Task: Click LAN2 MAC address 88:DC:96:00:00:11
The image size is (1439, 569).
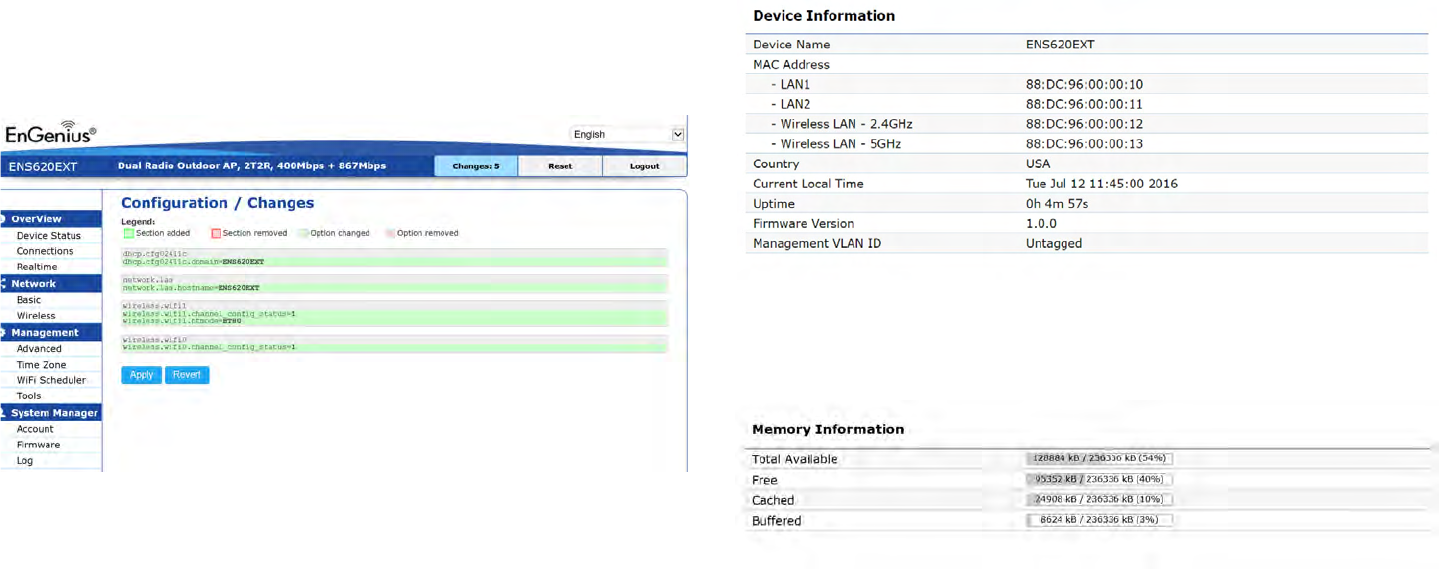Action: [1084, 104]
